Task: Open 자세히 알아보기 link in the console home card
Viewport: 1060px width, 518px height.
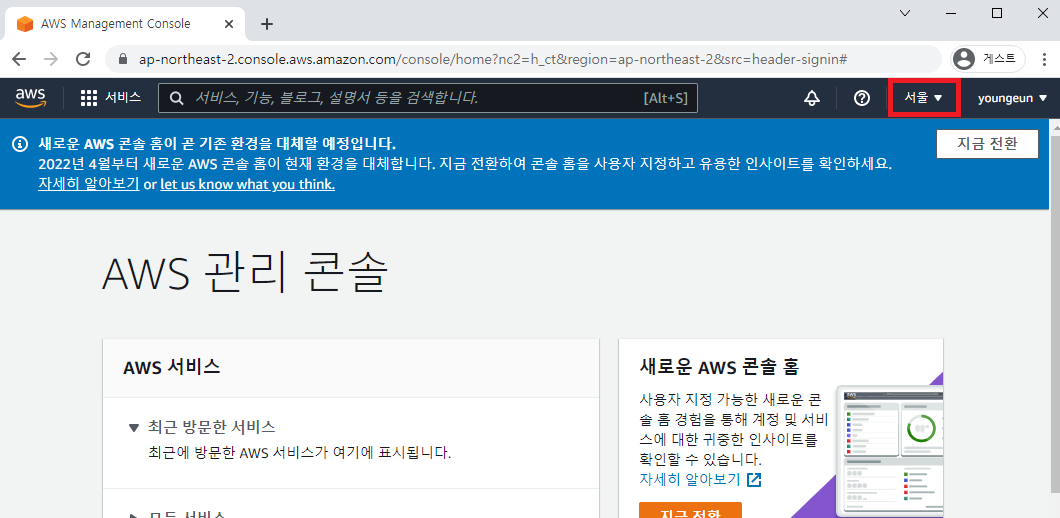Action: pyautogui.click(x=690, y=480)
